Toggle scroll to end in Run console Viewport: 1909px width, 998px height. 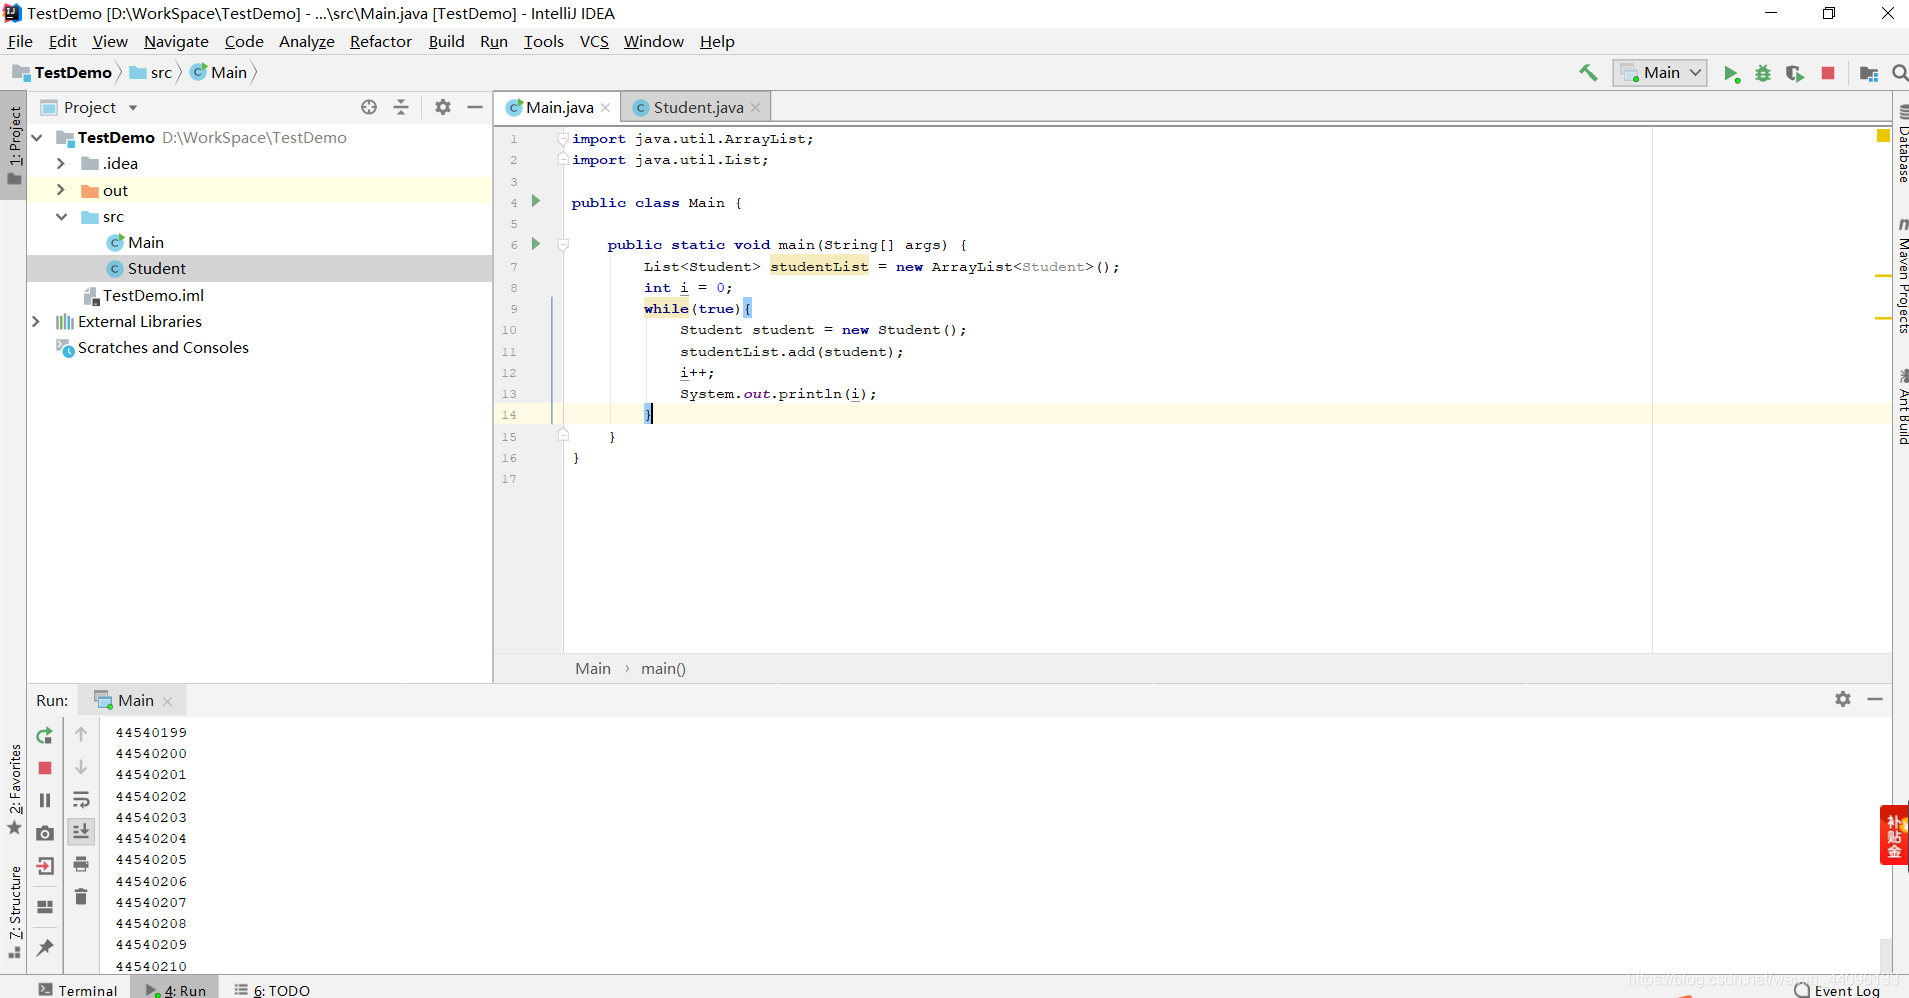click(x=81, y=831)
